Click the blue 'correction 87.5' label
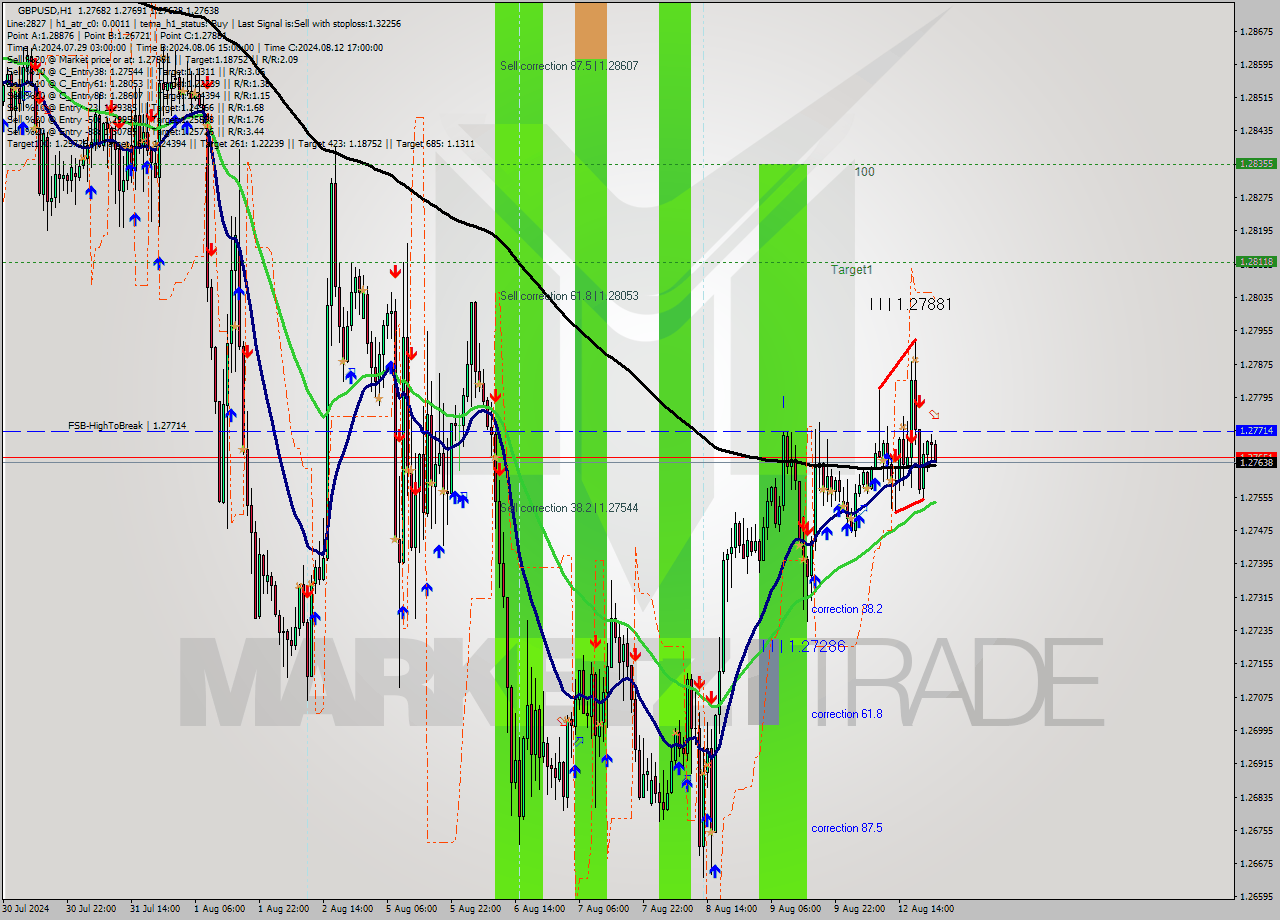 (846, 828)
